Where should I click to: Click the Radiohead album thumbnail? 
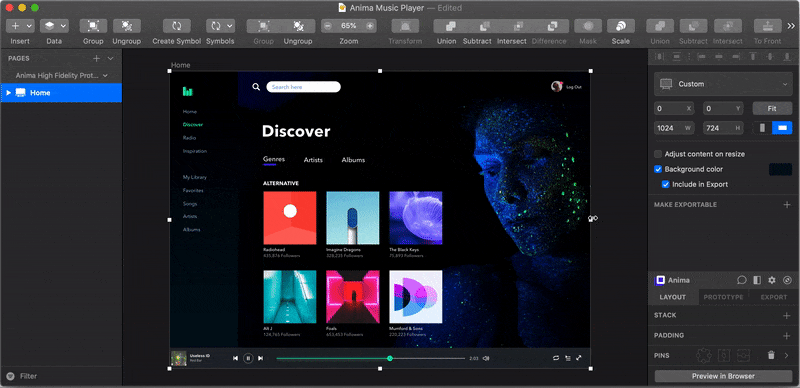[290, 218]
